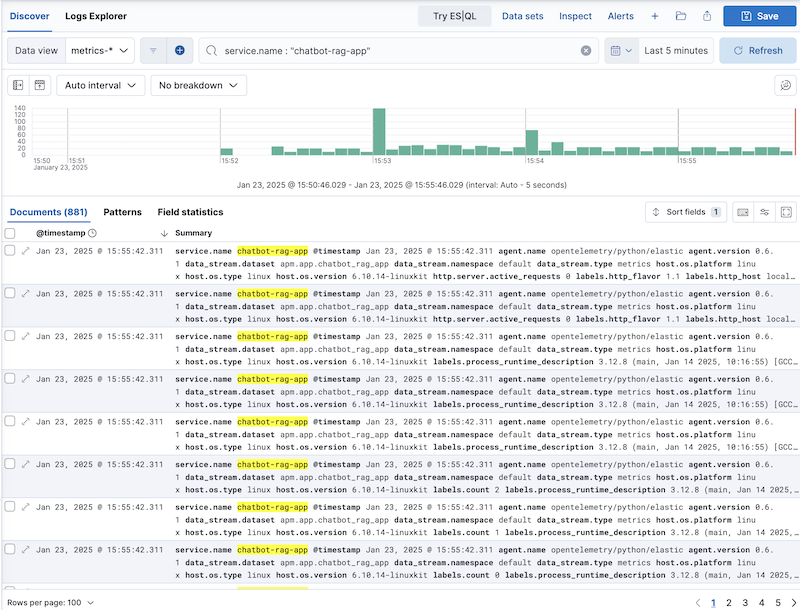Open the filter options menu icon

pos(153,50)
